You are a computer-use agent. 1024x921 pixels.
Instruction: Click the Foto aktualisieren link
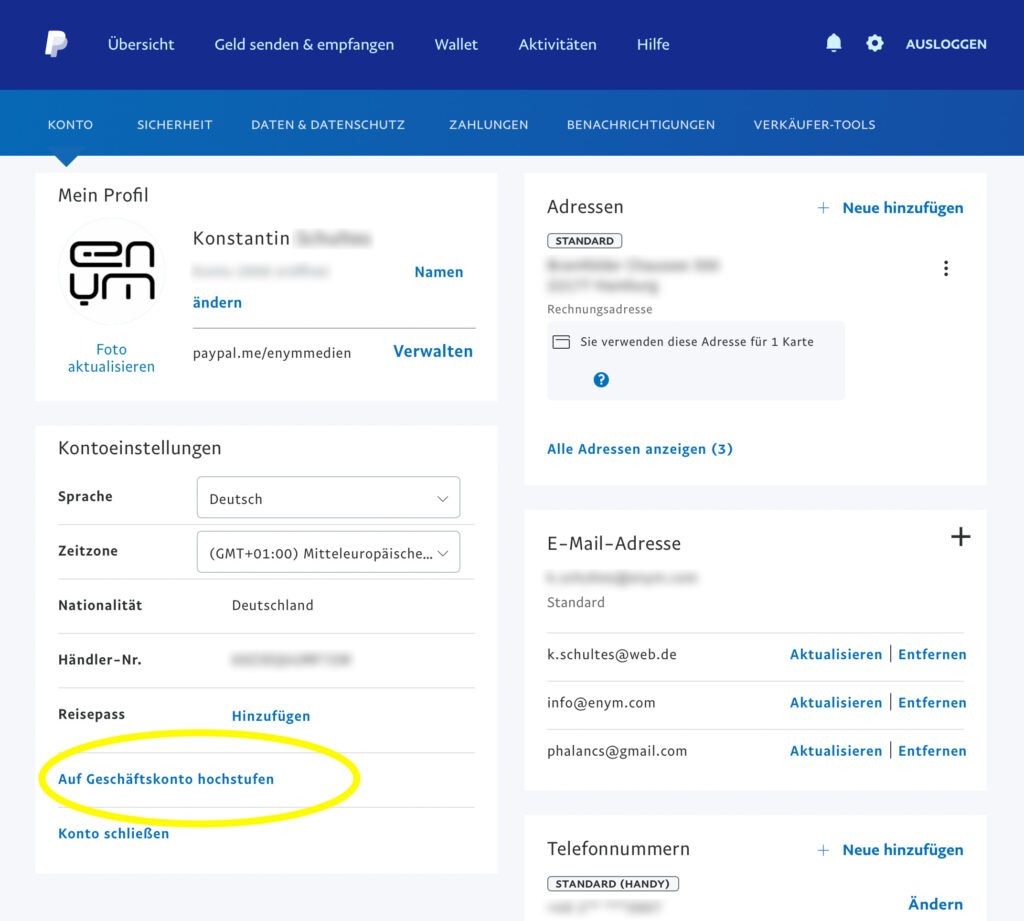click(x=111, y=358)
